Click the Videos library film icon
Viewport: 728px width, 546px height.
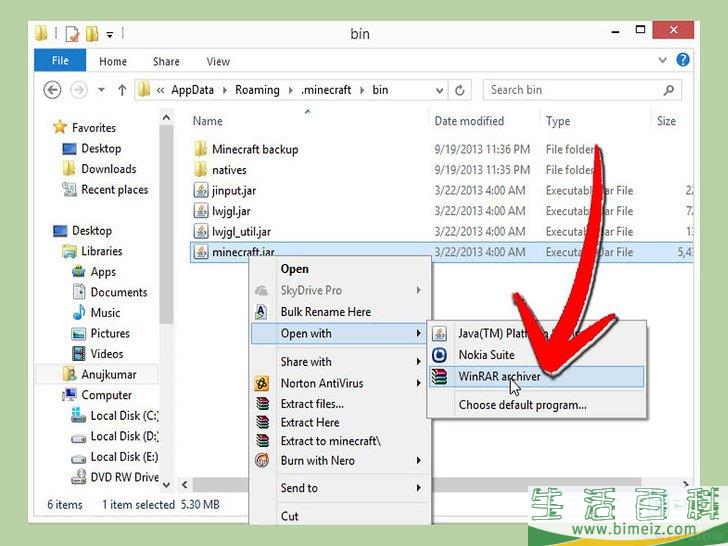click(x=79, y=354)
